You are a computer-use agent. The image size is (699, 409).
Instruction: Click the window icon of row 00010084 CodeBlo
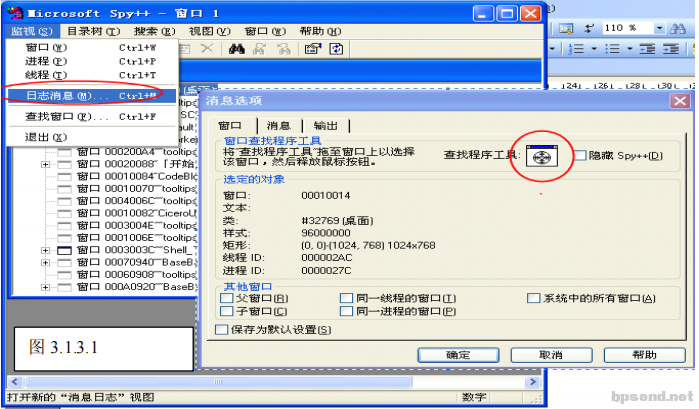pos(65,177)
